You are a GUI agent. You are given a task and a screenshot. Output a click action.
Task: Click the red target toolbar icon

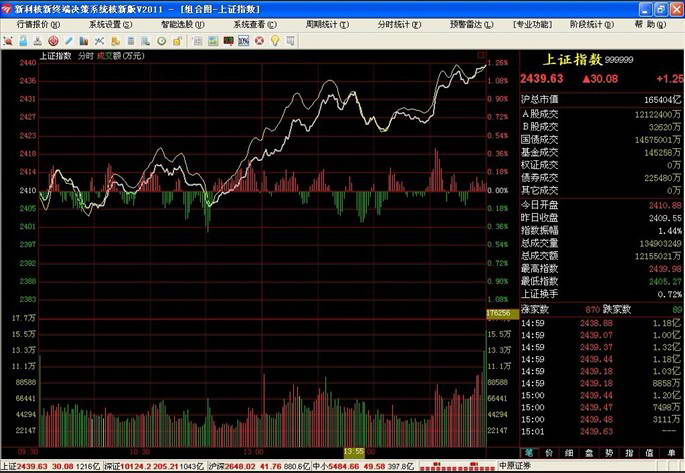click(x=53, y=41)
